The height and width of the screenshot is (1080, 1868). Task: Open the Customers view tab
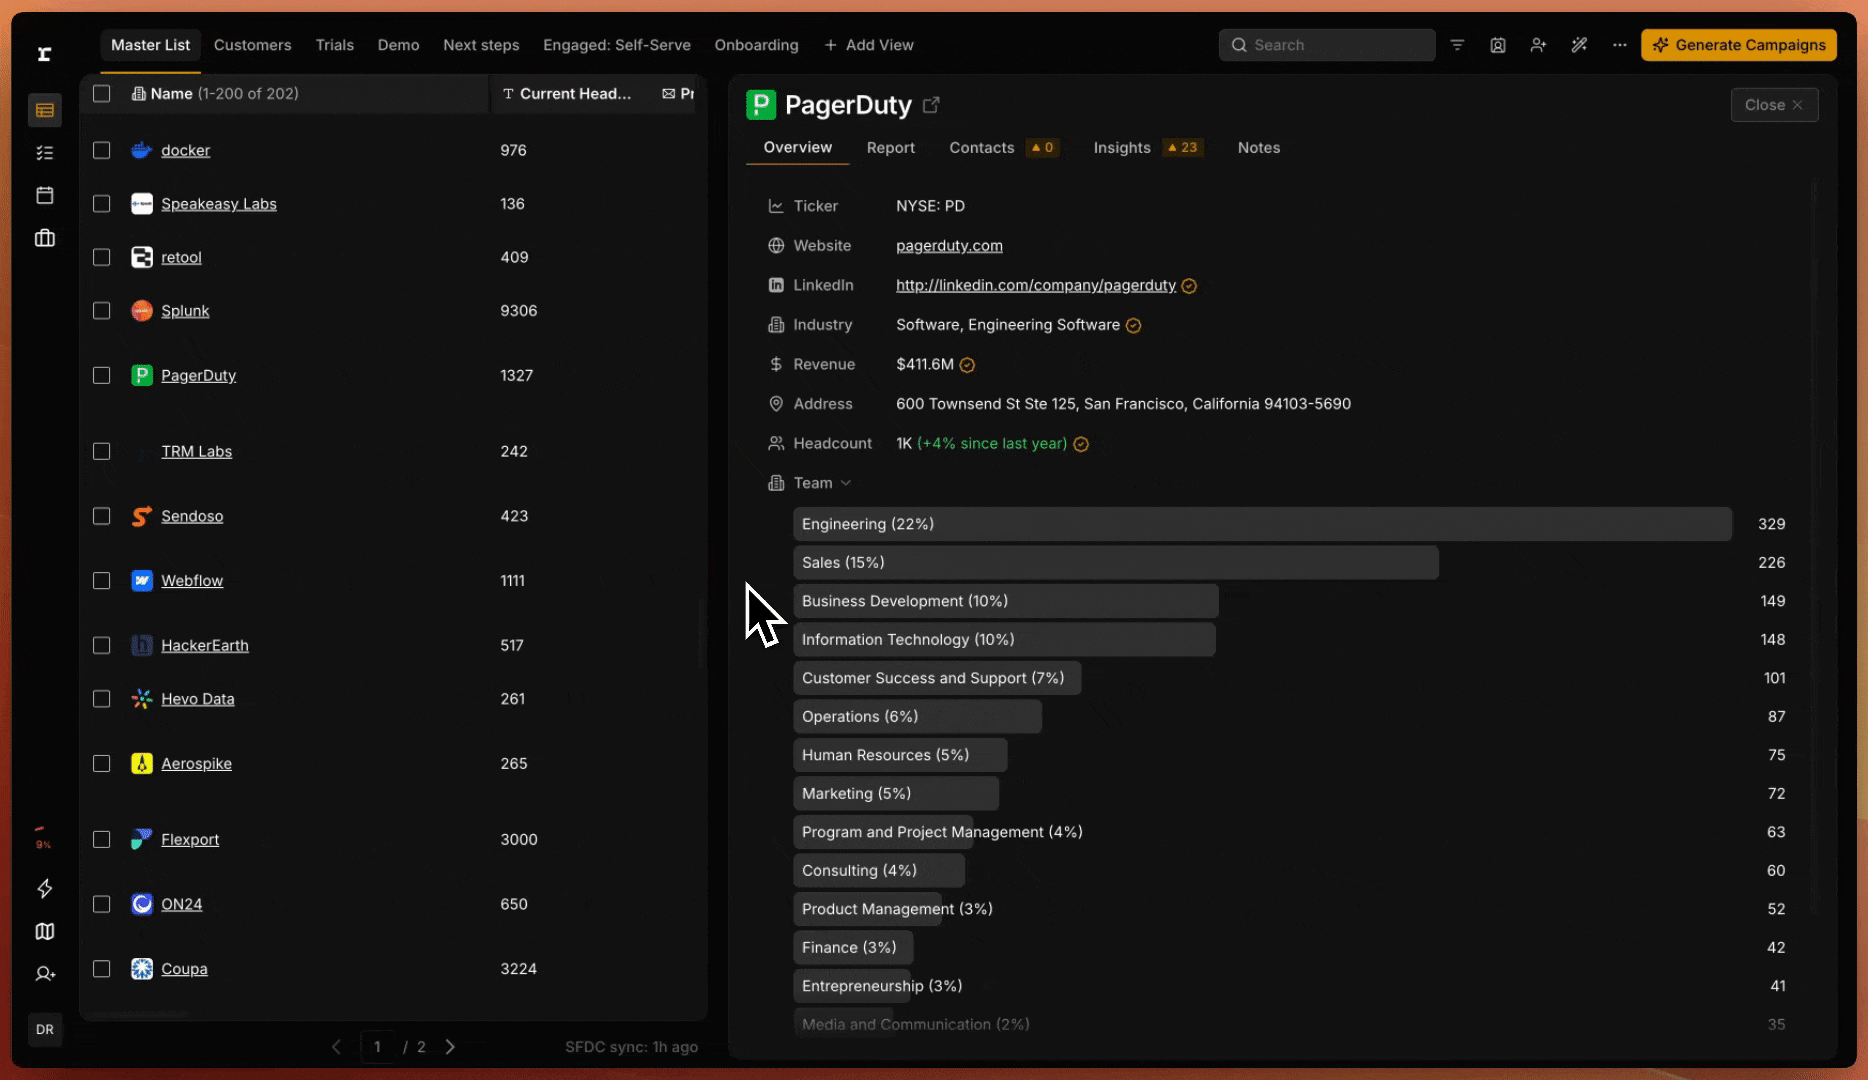pos(252,45)
